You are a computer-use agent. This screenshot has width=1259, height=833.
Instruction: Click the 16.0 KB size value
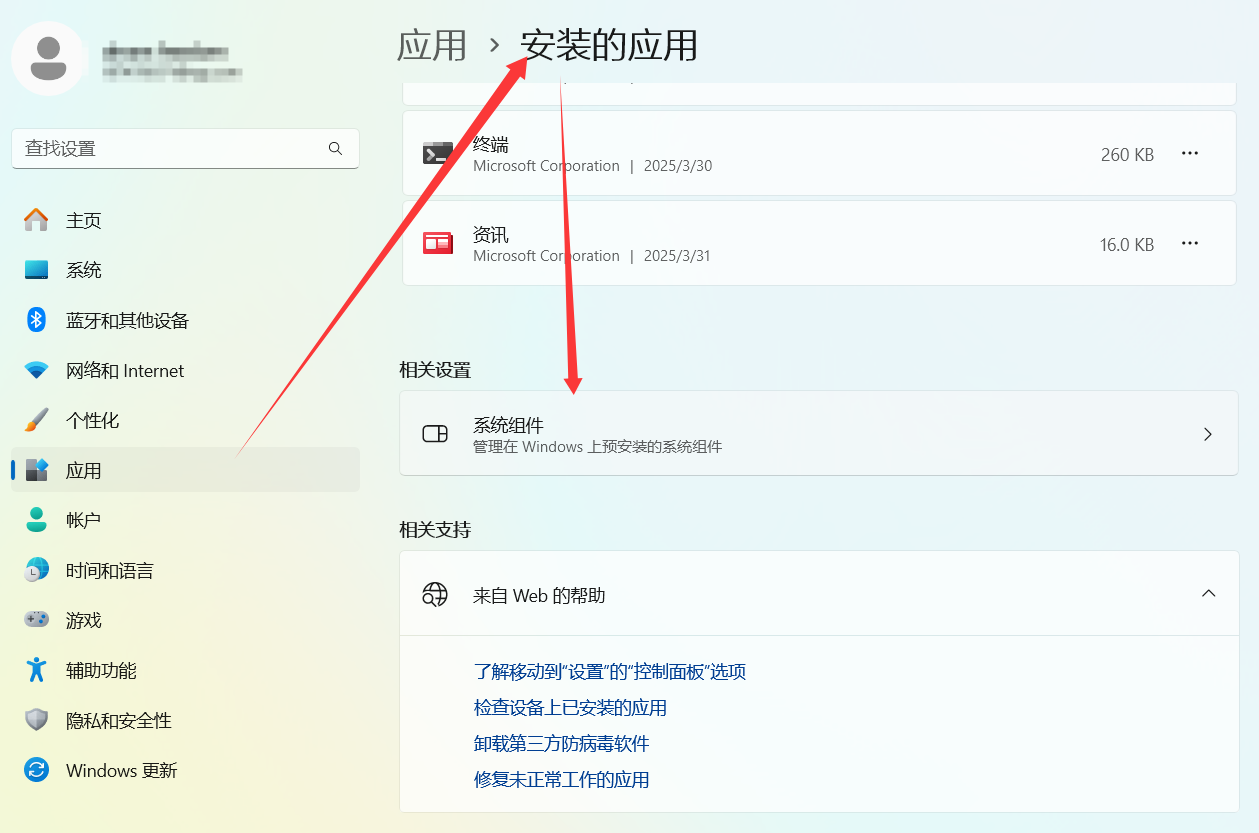pos(1127,244)
